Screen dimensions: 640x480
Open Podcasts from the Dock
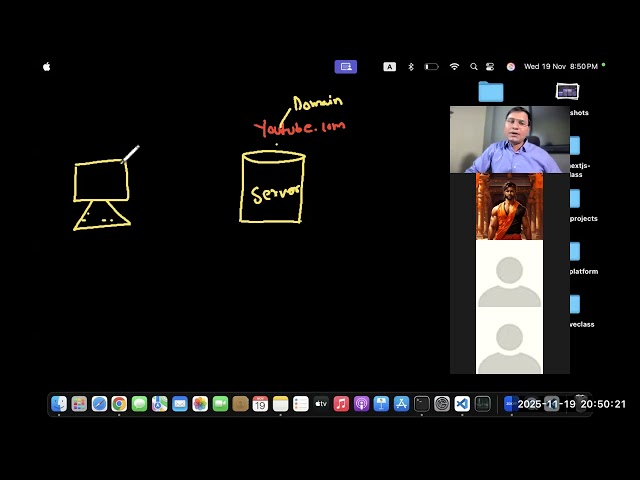click(x=361, y=404)
